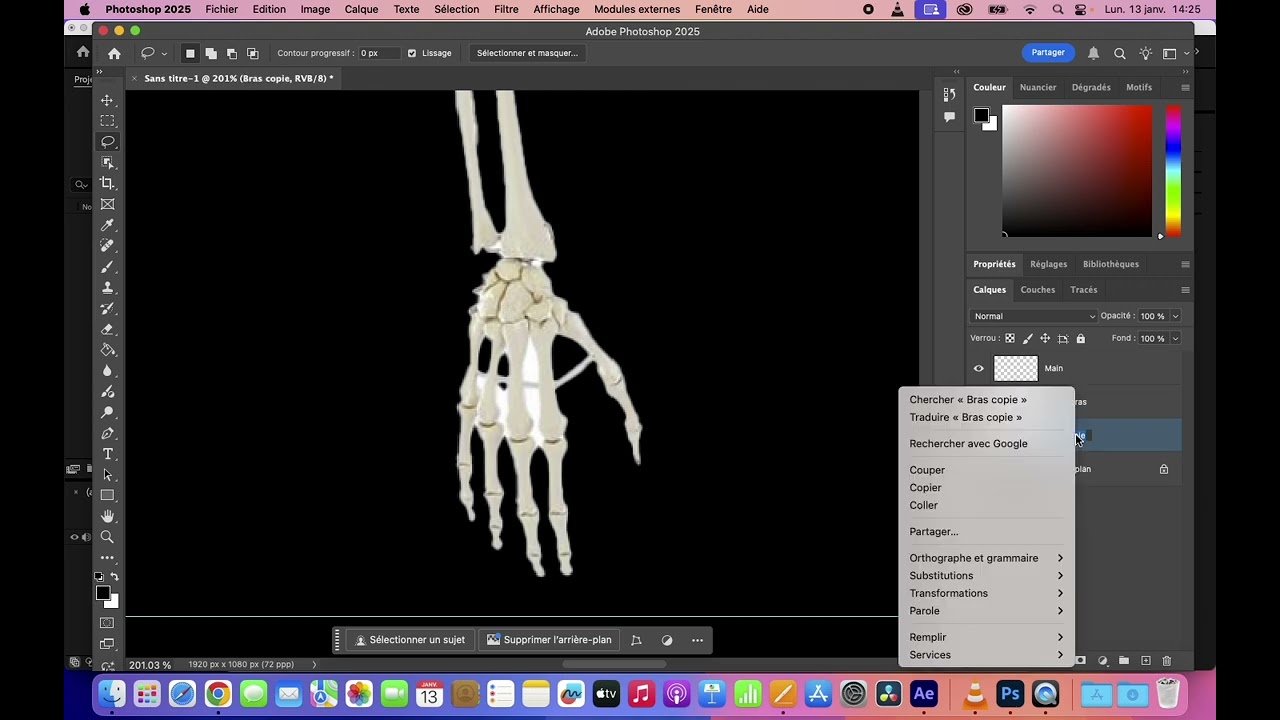
Task: Select the Spot Healing Brush tool
Action: tap(107, 246)
